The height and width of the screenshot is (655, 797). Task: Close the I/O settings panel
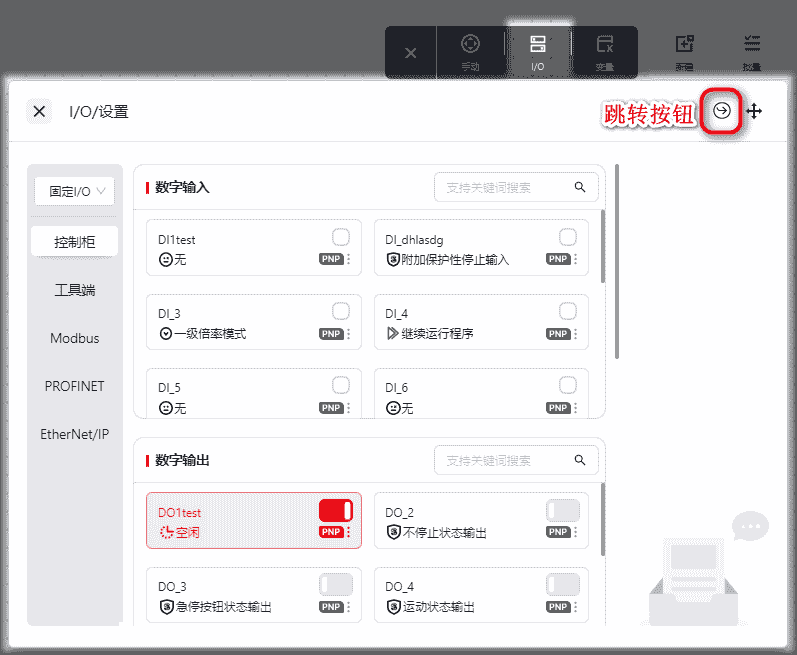pos(39,111)
